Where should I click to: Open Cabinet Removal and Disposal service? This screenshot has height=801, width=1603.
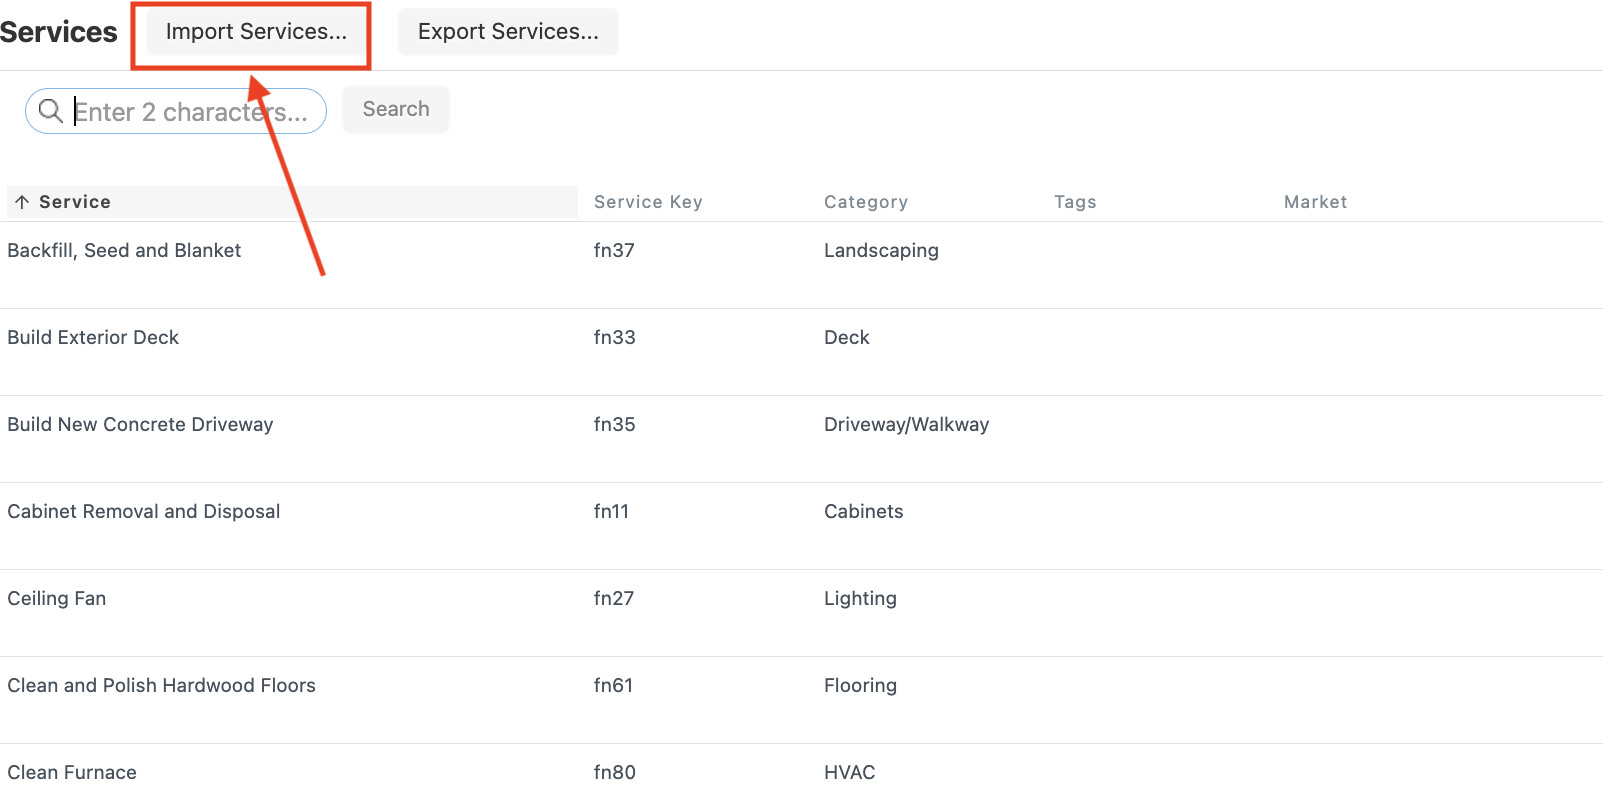coord(143,512)
